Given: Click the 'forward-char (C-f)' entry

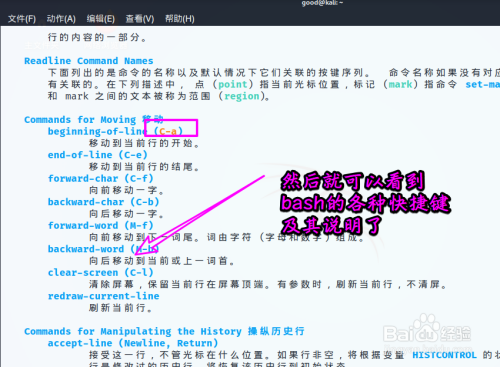Looking at the screenshot, I should point(100,178).
